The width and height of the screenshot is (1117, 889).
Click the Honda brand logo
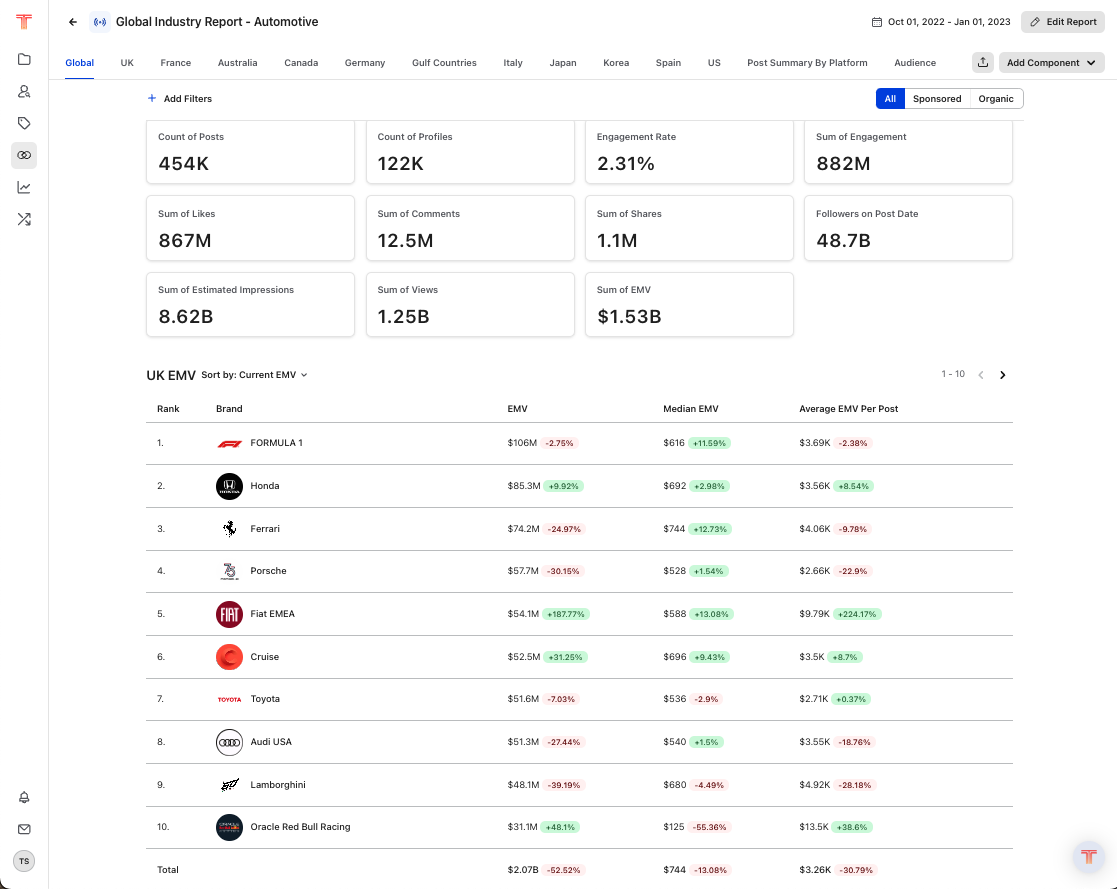pos(229,486)
